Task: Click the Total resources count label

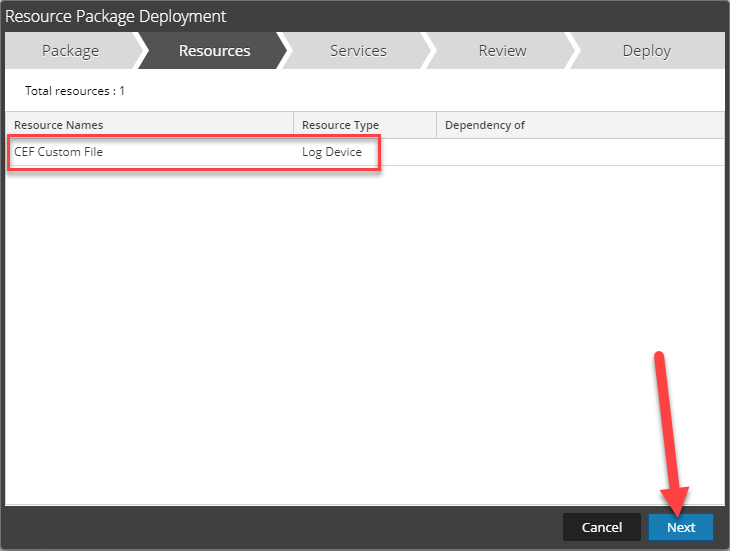Action: click(75, 91)
